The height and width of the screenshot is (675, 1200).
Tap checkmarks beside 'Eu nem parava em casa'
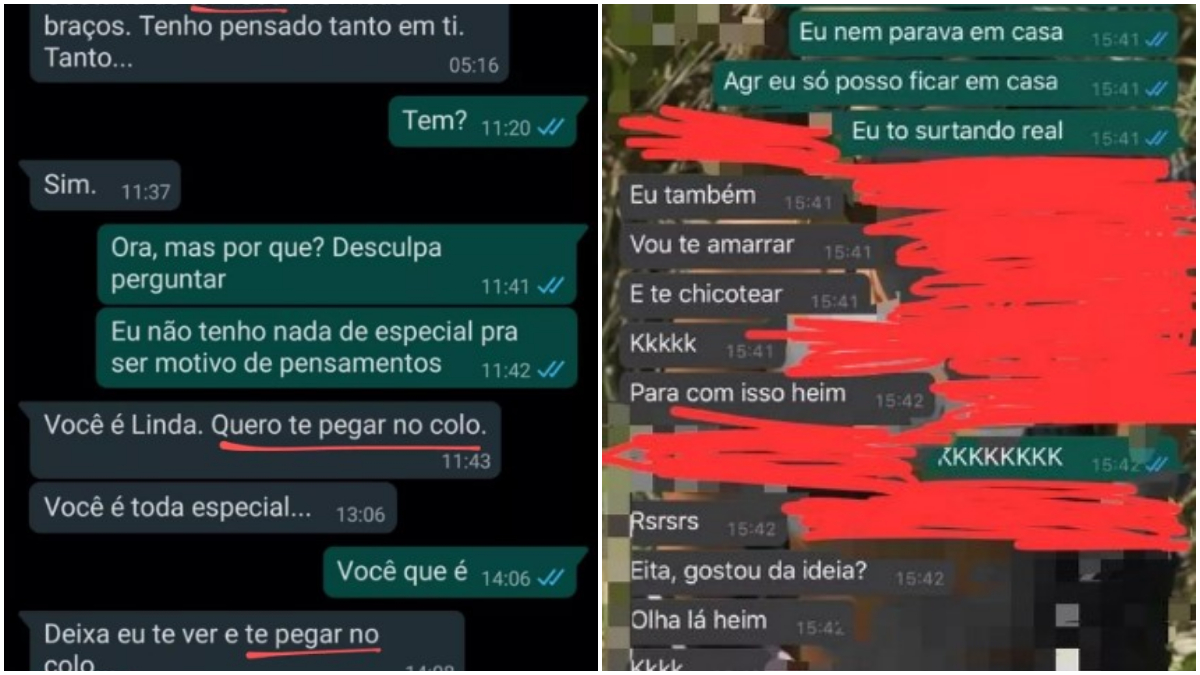(x=1157, y=38)
